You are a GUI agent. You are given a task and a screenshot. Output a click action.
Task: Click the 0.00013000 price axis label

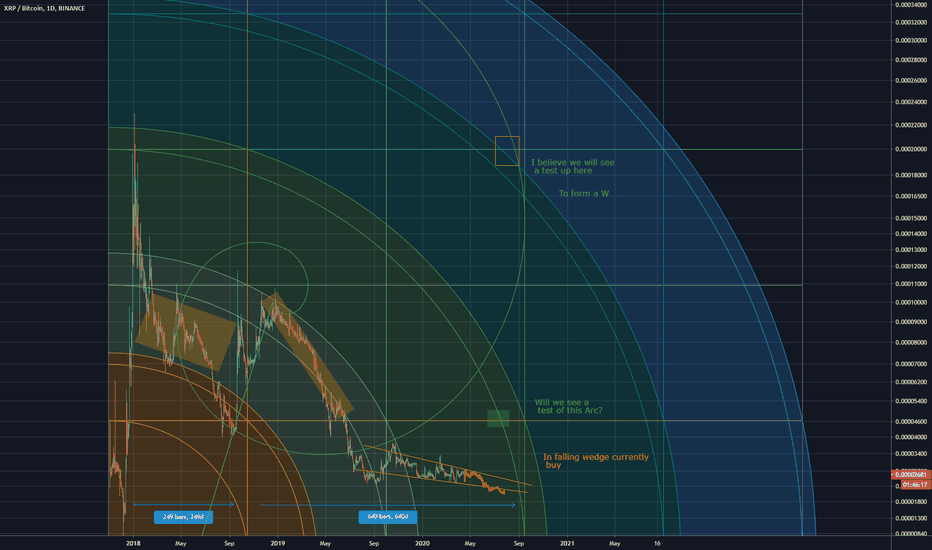click(x=911, y=250)
